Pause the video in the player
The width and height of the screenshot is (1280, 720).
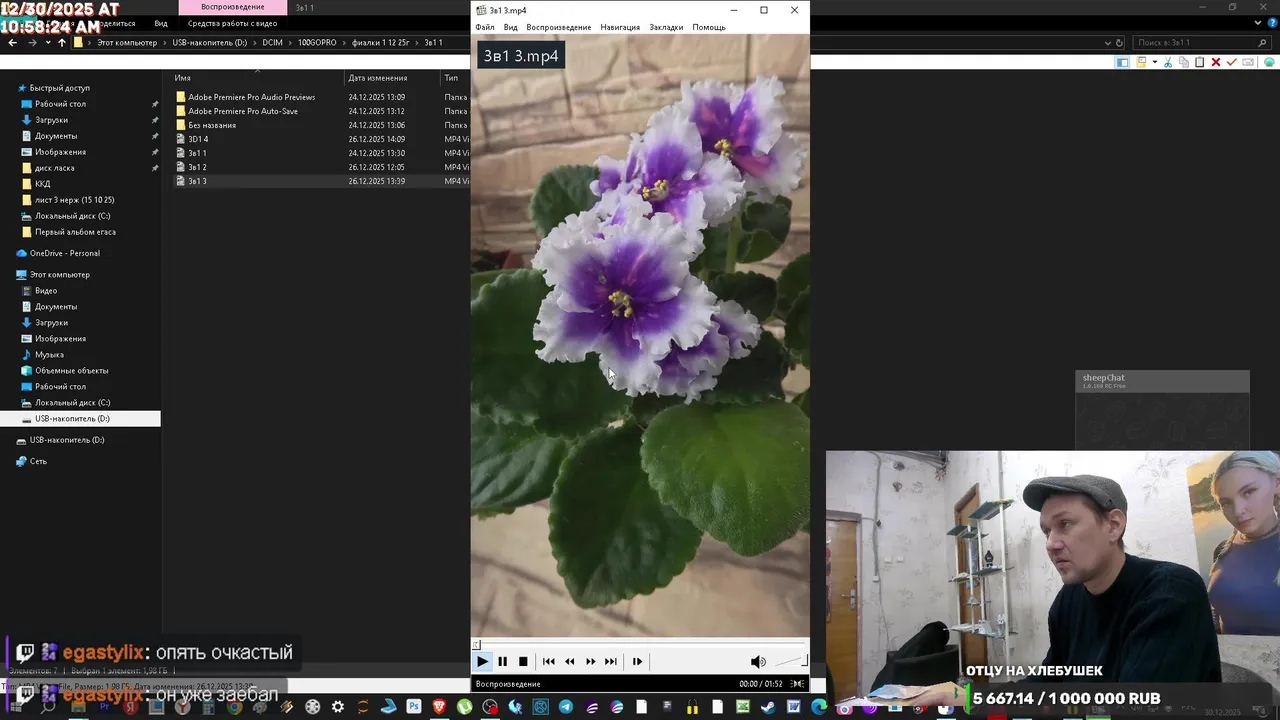click(502, 661)
